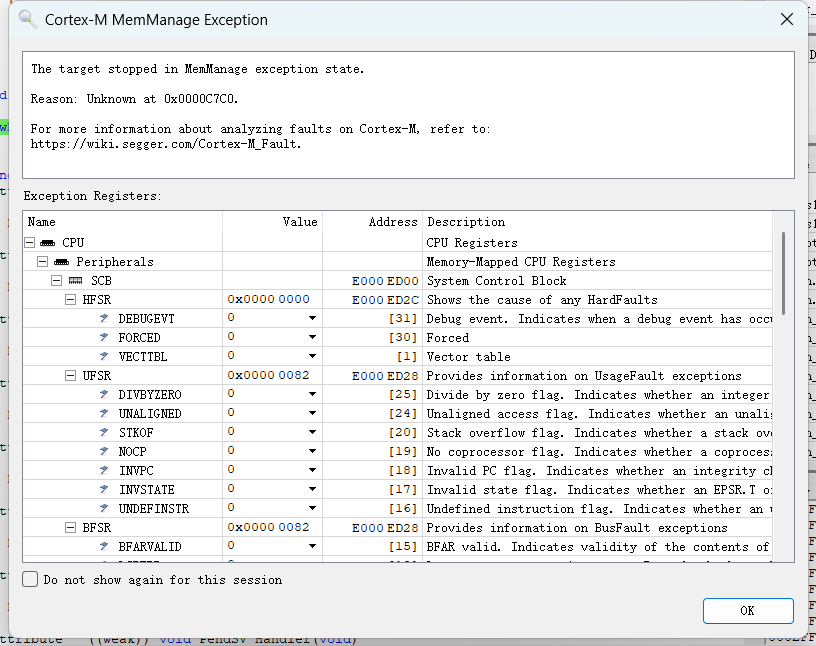Collapse the UFSR register node
The height and width of the screenshot is (646, 816).
pos(71,376)
